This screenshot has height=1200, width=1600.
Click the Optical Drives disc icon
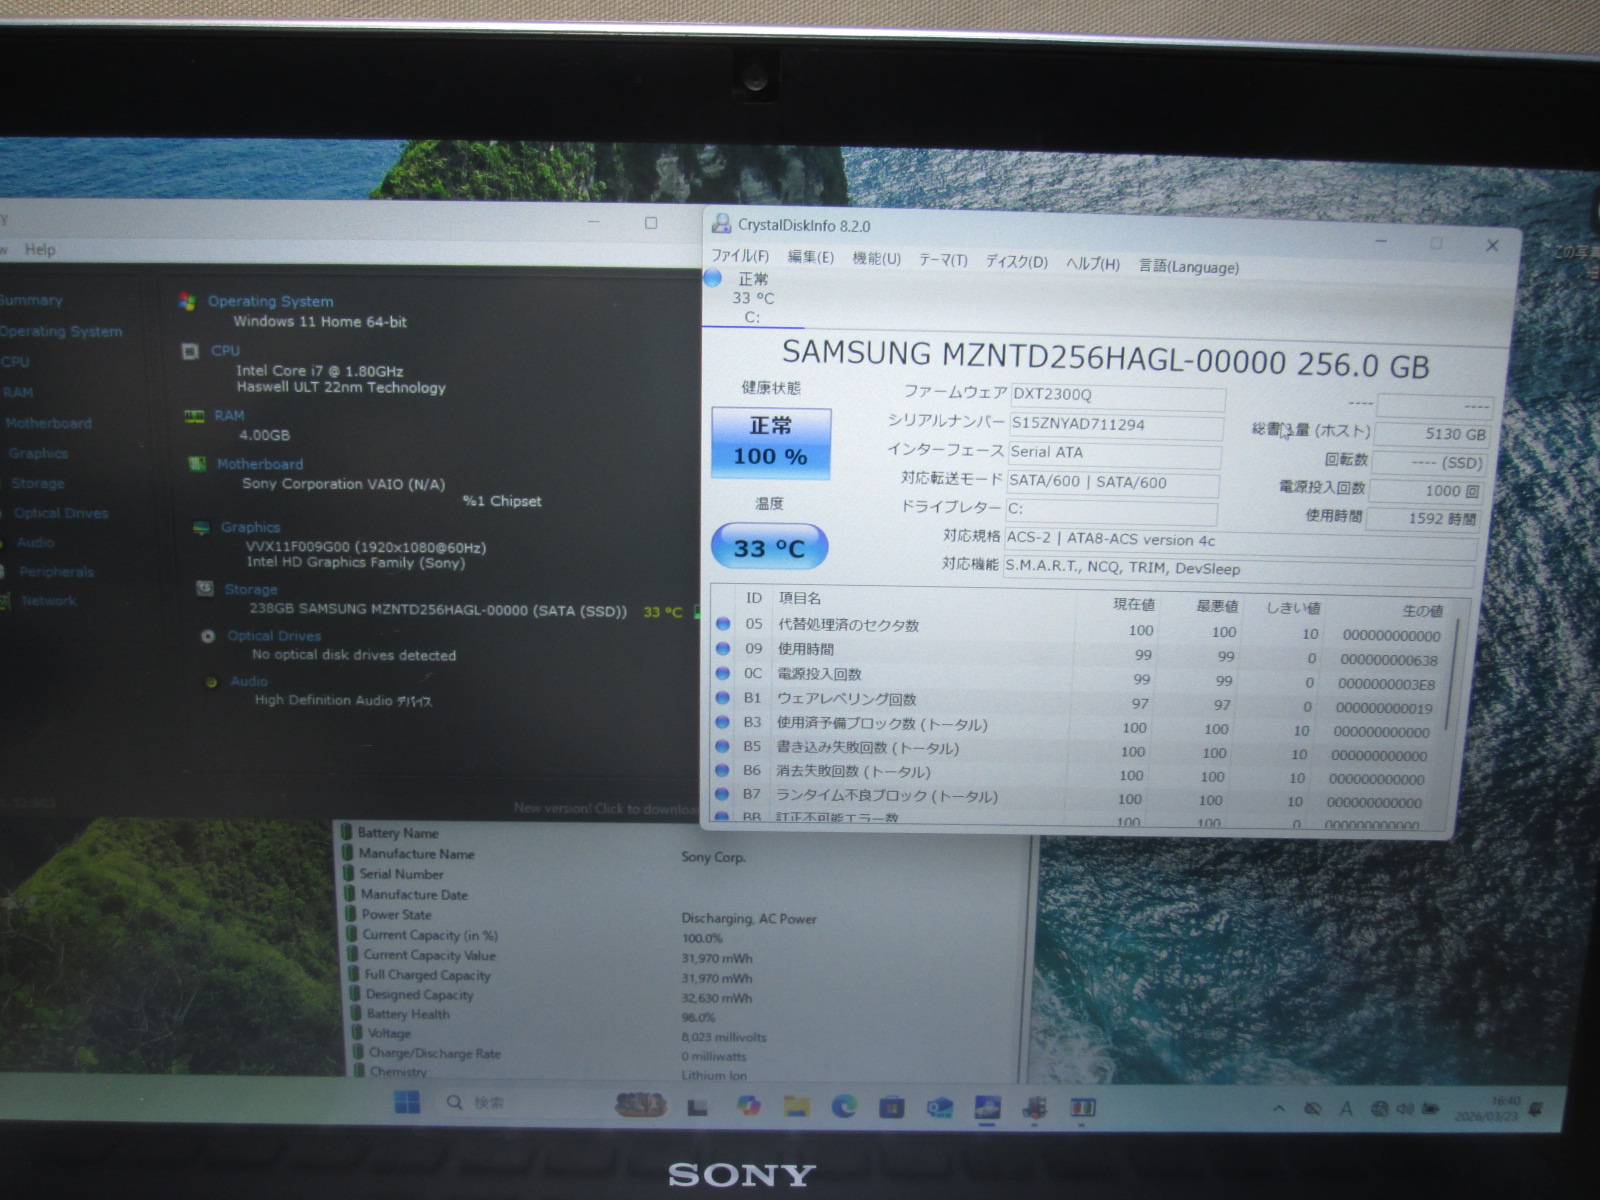(x=208, y=636)
